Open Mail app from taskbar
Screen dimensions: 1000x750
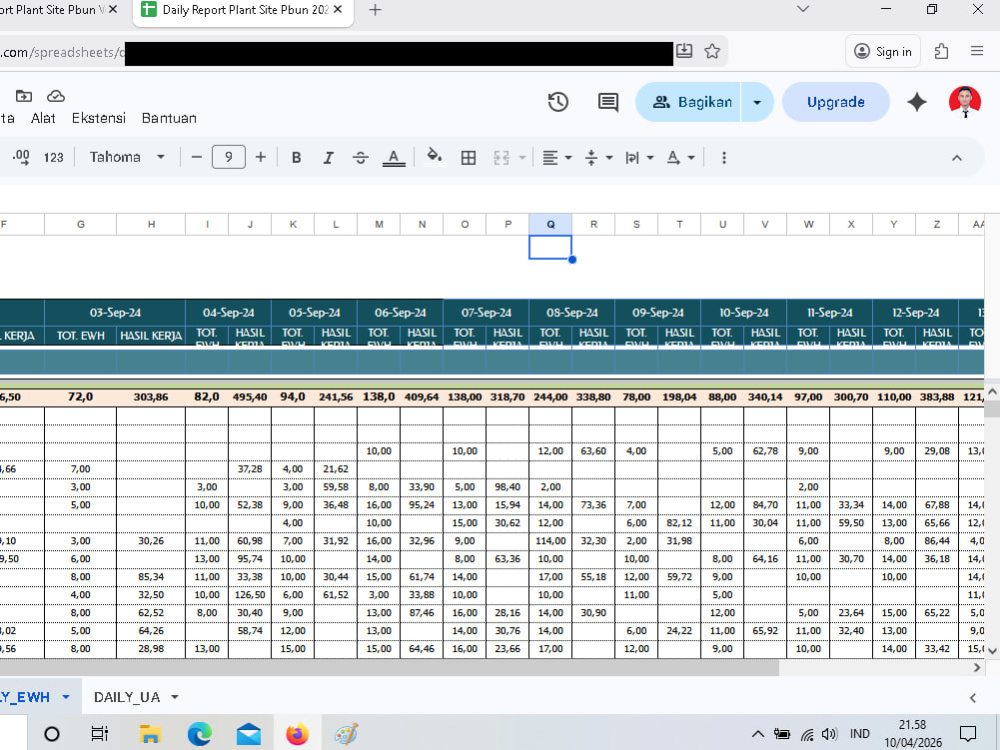(x=249, y=734)
